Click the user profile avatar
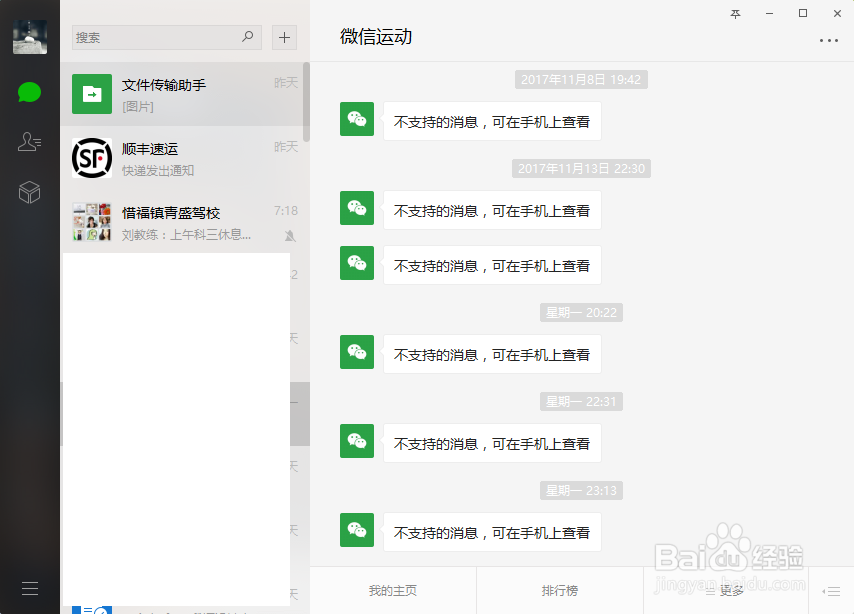The height and width of the screenshot is (614, 854). (30, 37)
